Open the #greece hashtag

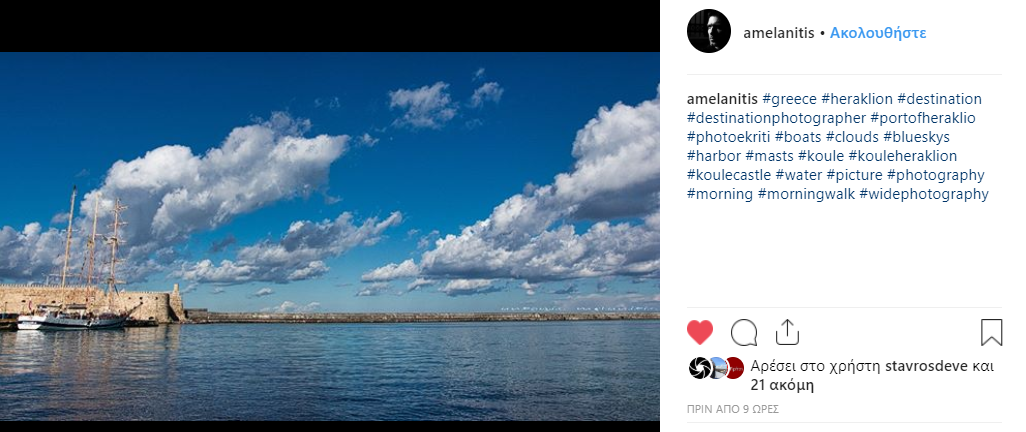(789, 99)
